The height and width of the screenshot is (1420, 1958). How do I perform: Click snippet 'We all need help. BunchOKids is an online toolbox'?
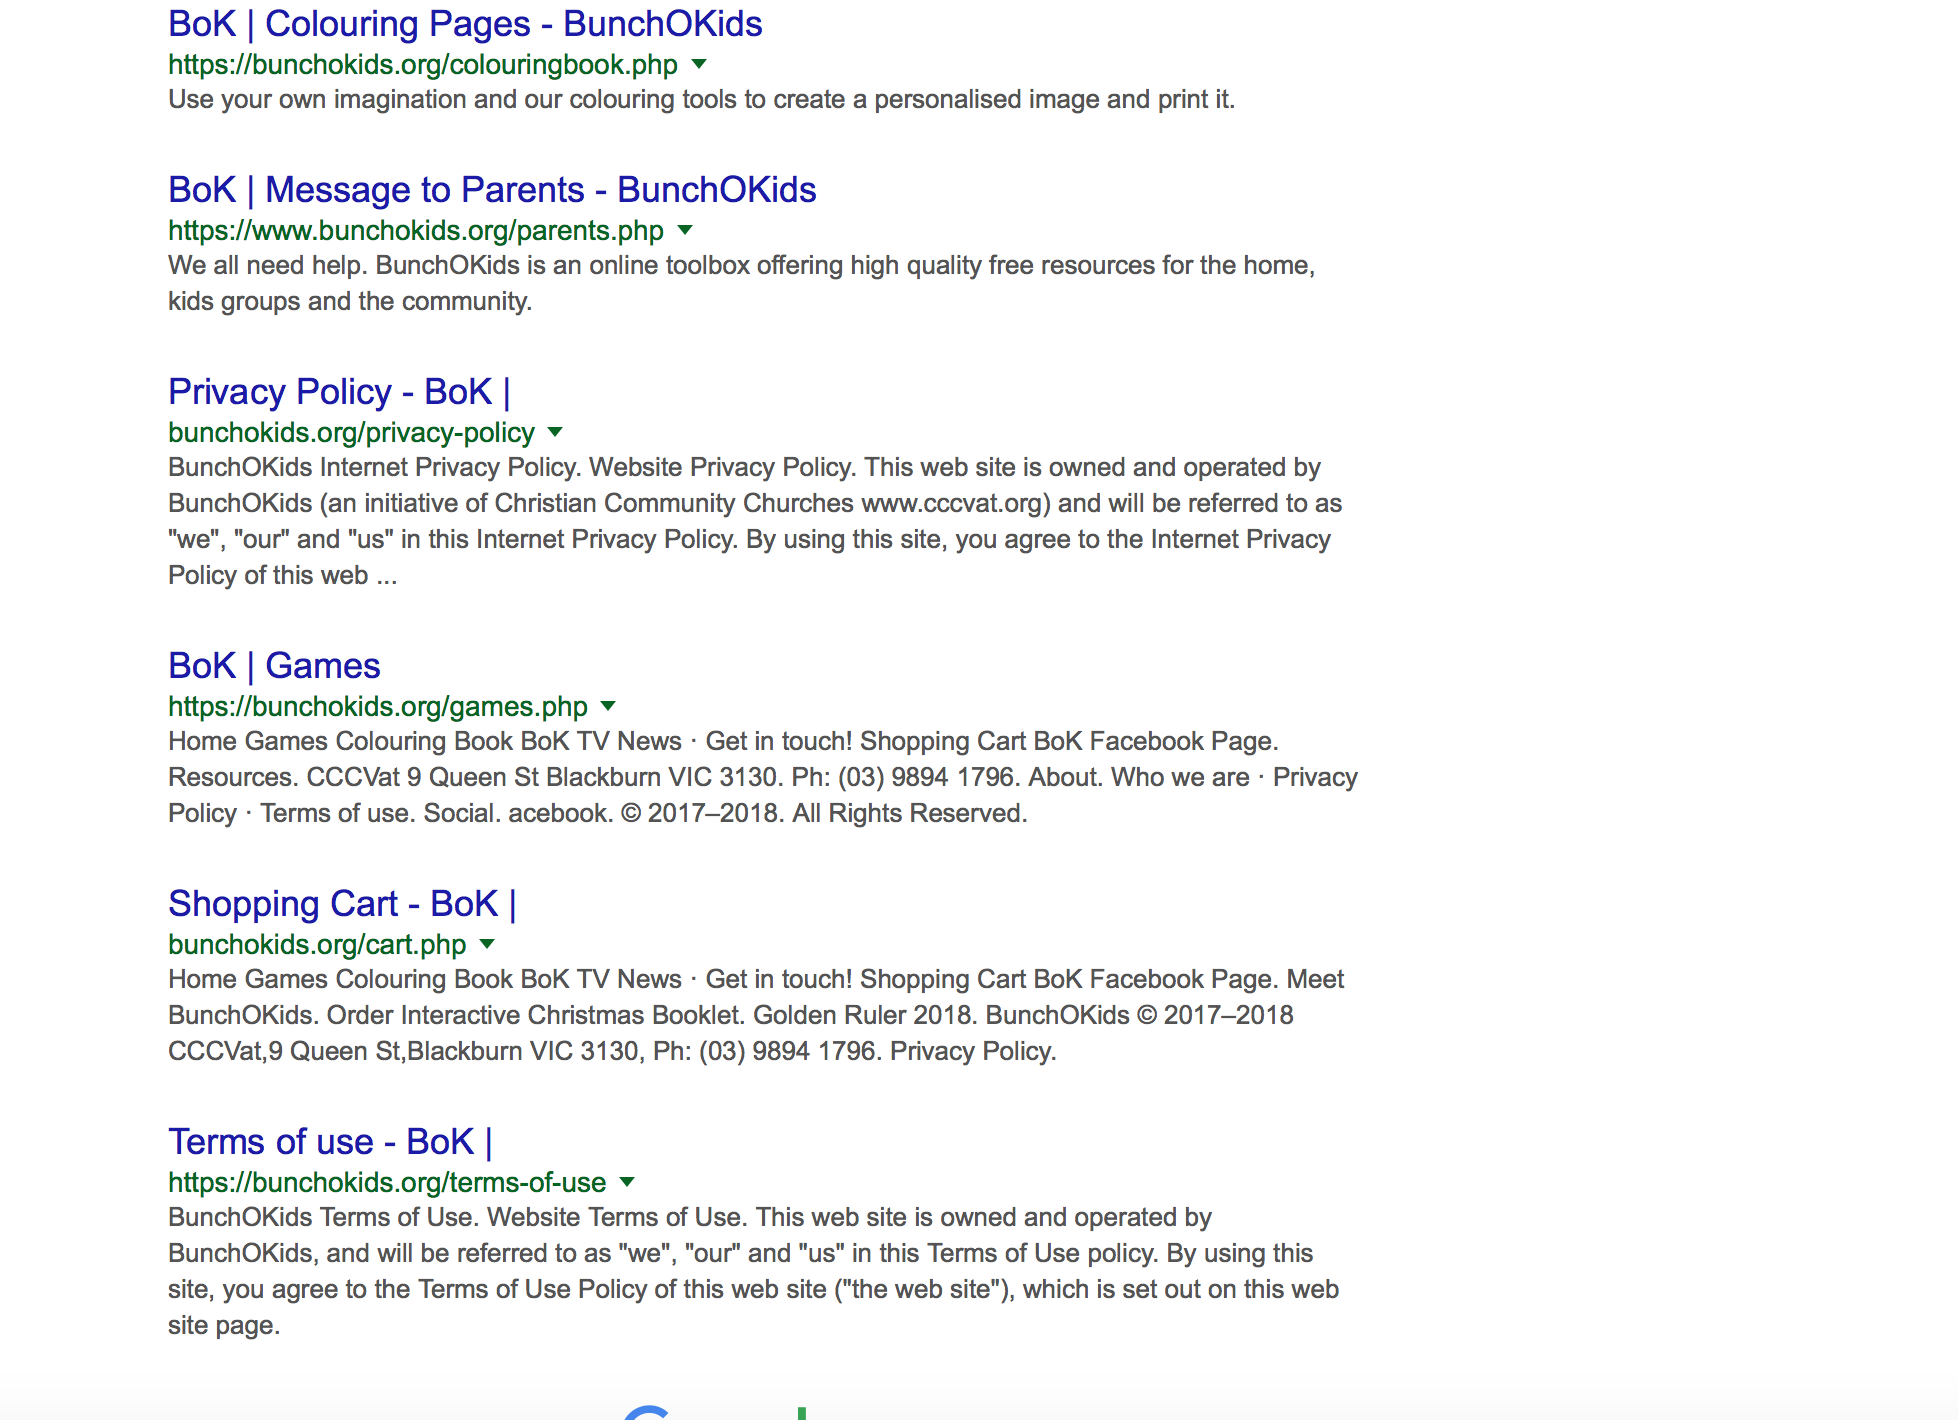click(x=741, y=283)
